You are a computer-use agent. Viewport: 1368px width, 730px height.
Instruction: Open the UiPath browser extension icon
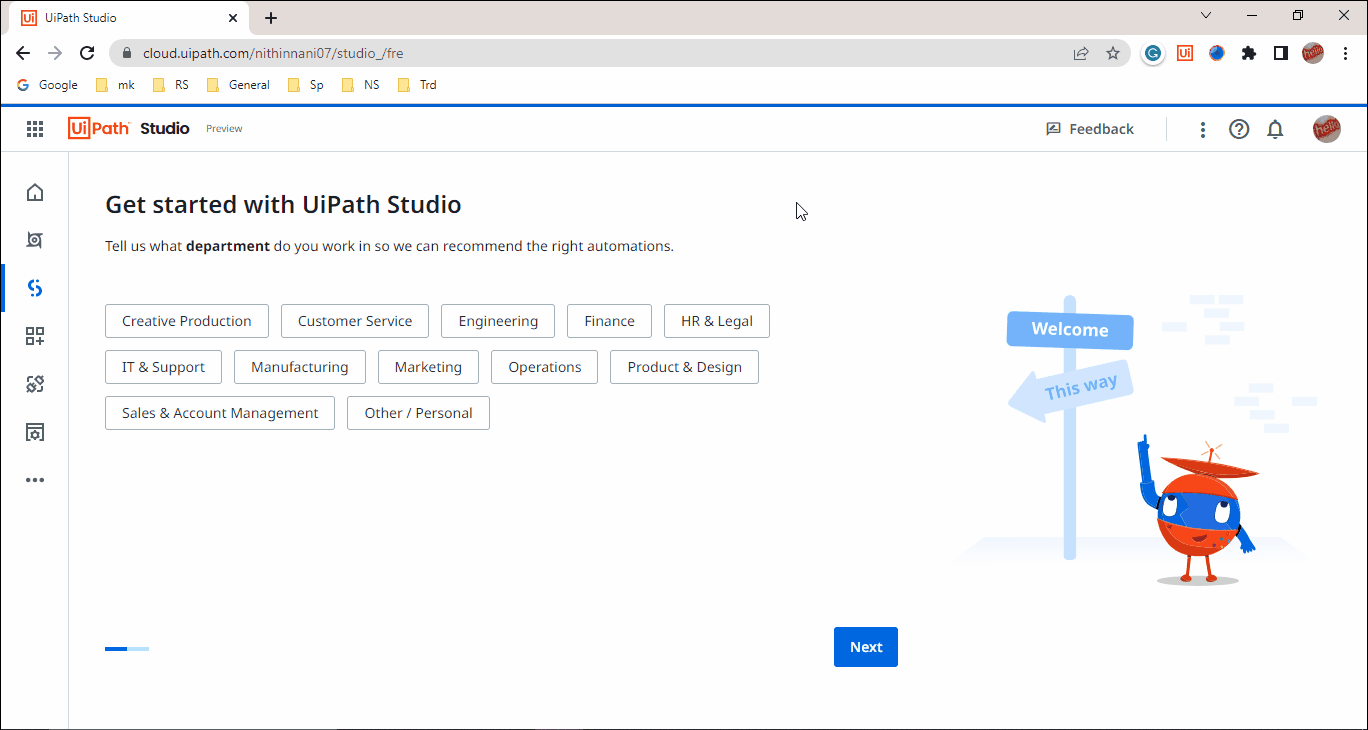tap(1185, 53)
